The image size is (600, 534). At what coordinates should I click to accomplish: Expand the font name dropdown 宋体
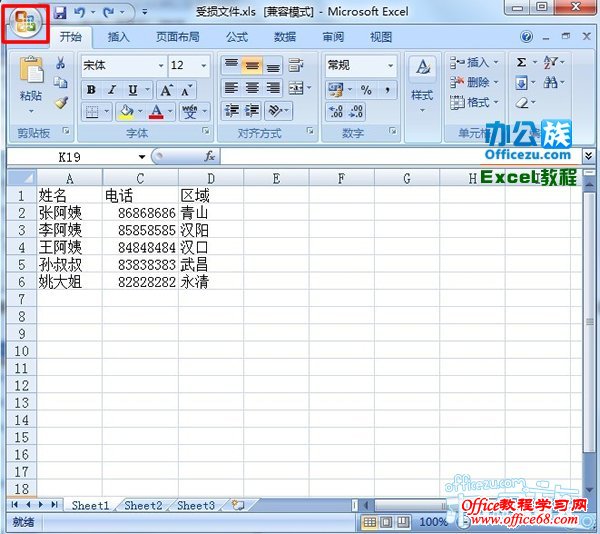pyautogui.click(x=161, y=65)
